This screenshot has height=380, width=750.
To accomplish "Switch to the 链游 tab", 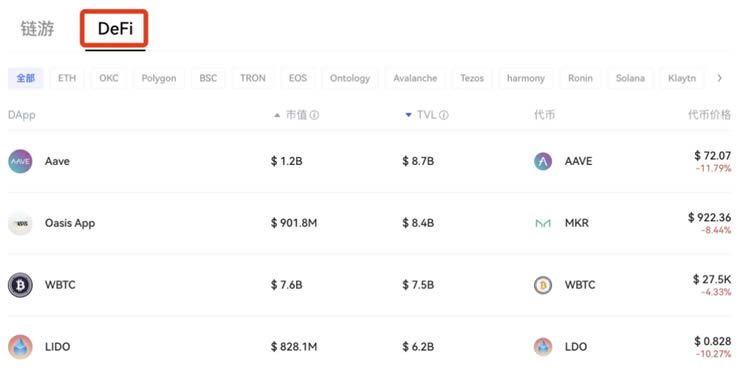I will pyautogui.click(x=37, y=29).
